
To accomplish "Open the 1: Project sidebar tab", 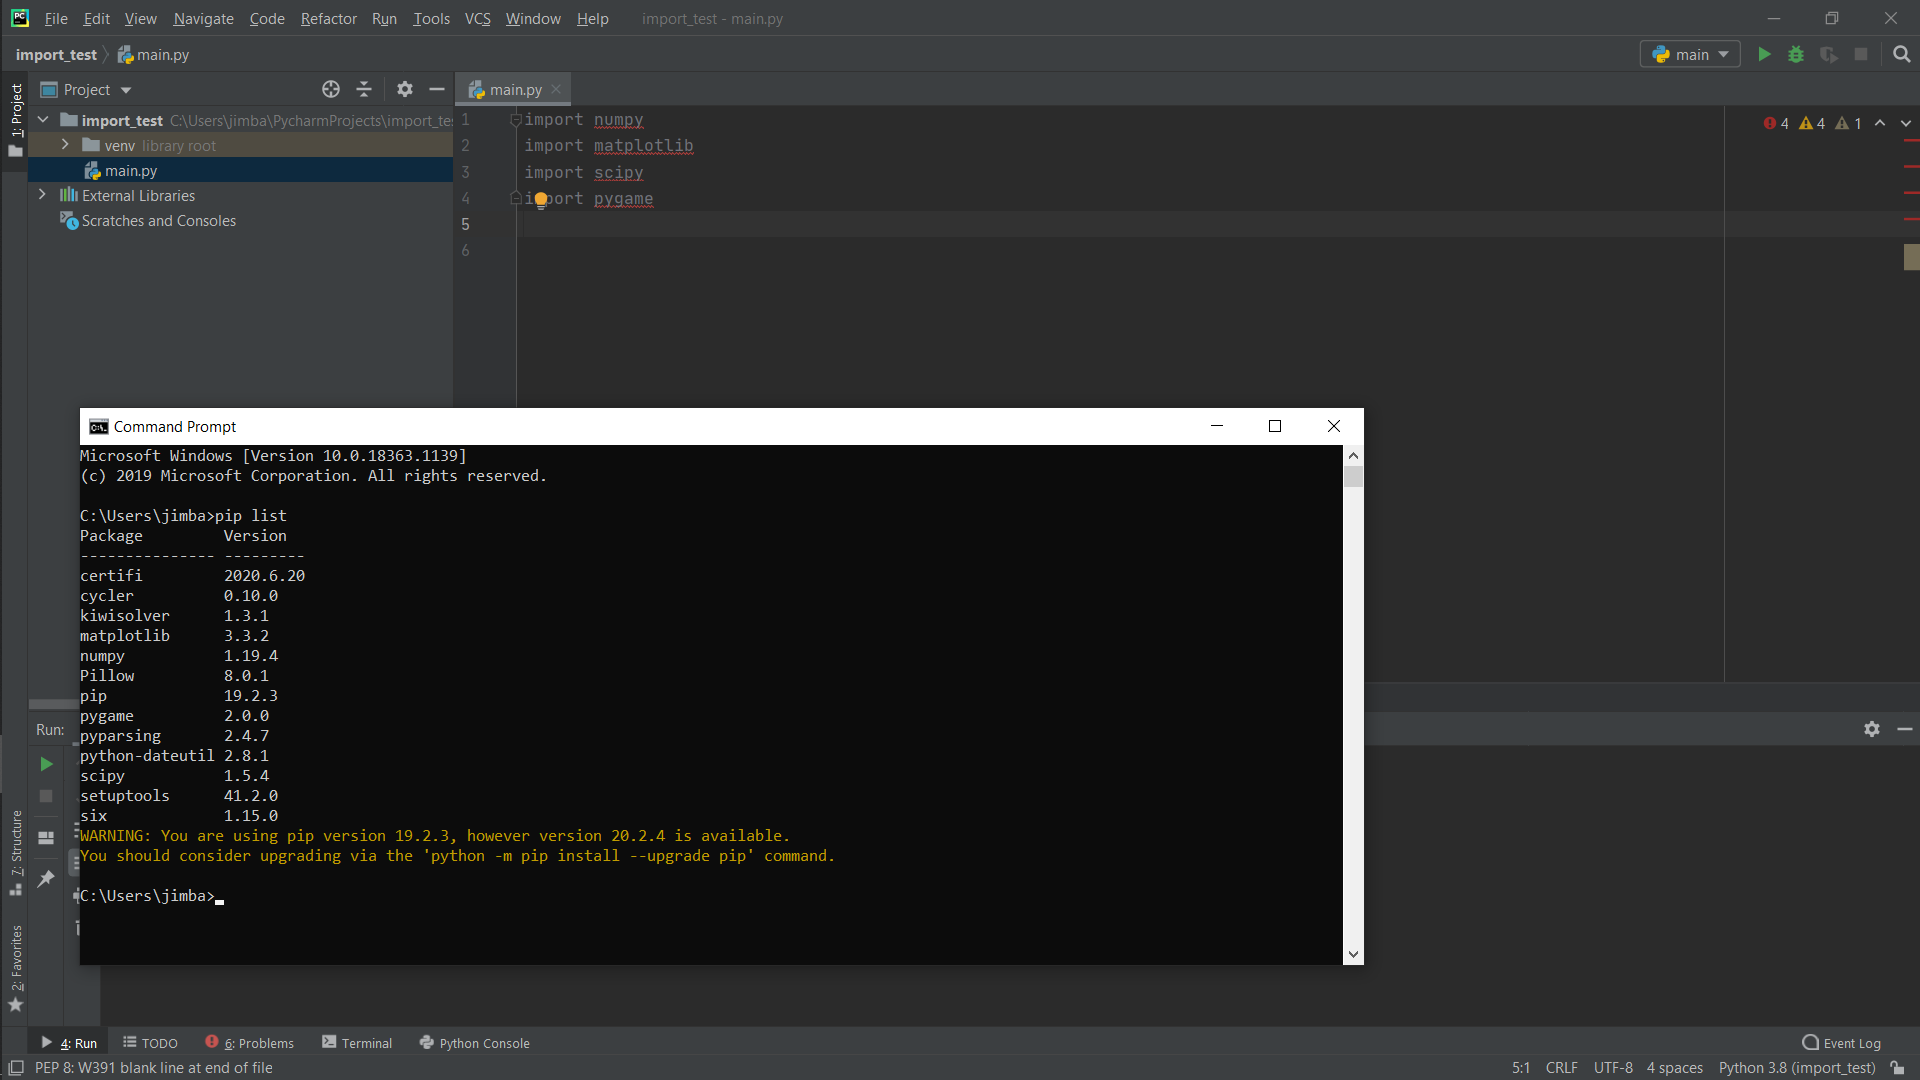I will pyautogui.click(x=16, y=120).
